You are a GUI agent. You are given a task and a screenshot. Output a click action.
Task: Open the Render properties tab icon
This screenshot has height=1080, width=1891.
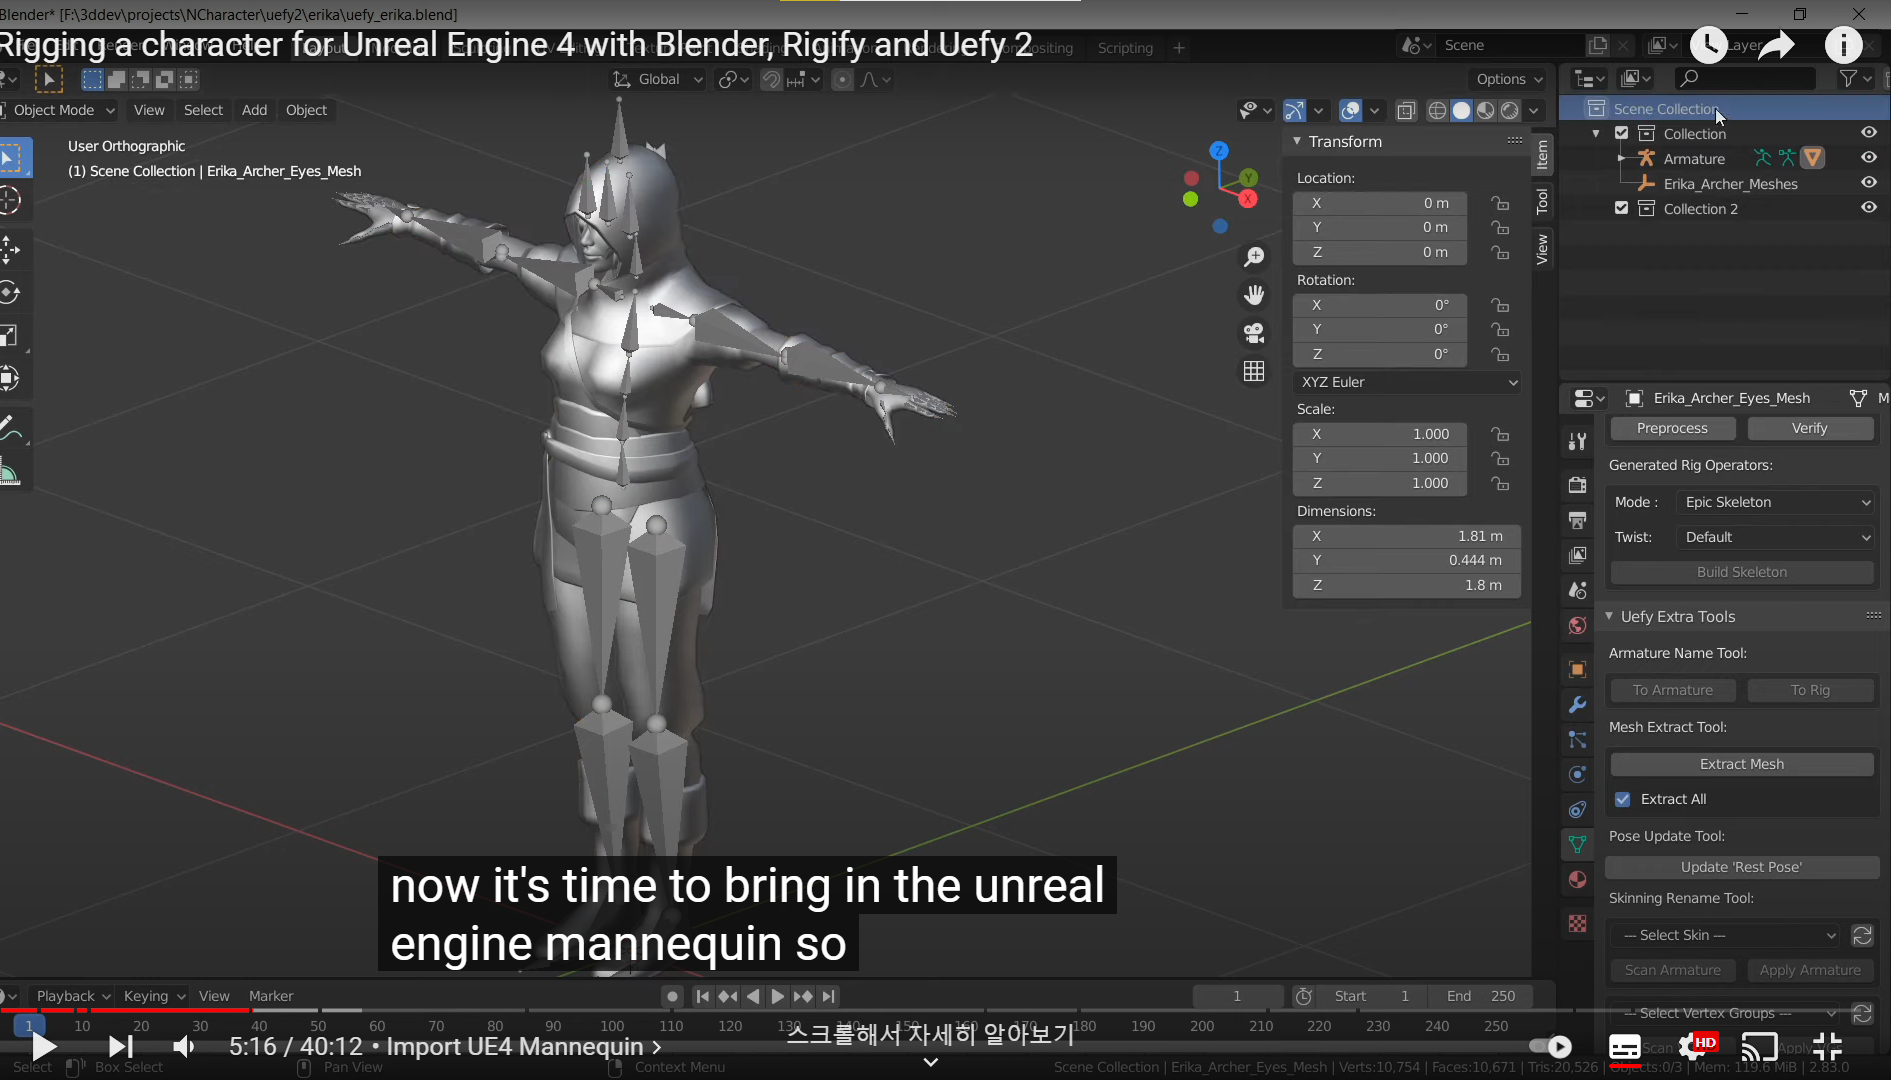pyautogui.click(x=1577, y=485)
